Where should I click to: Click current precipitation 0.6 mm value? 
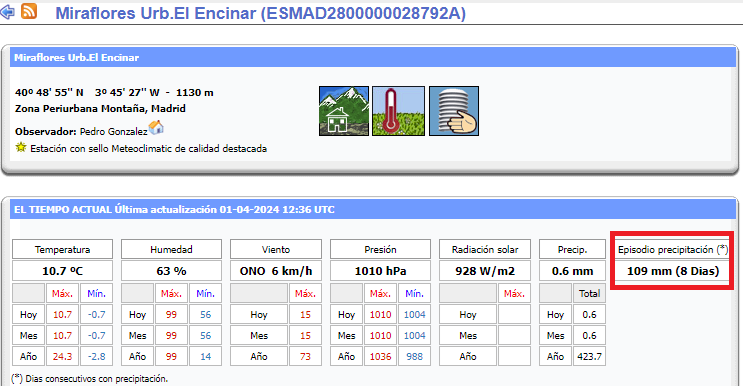click(x=572, y=271)
